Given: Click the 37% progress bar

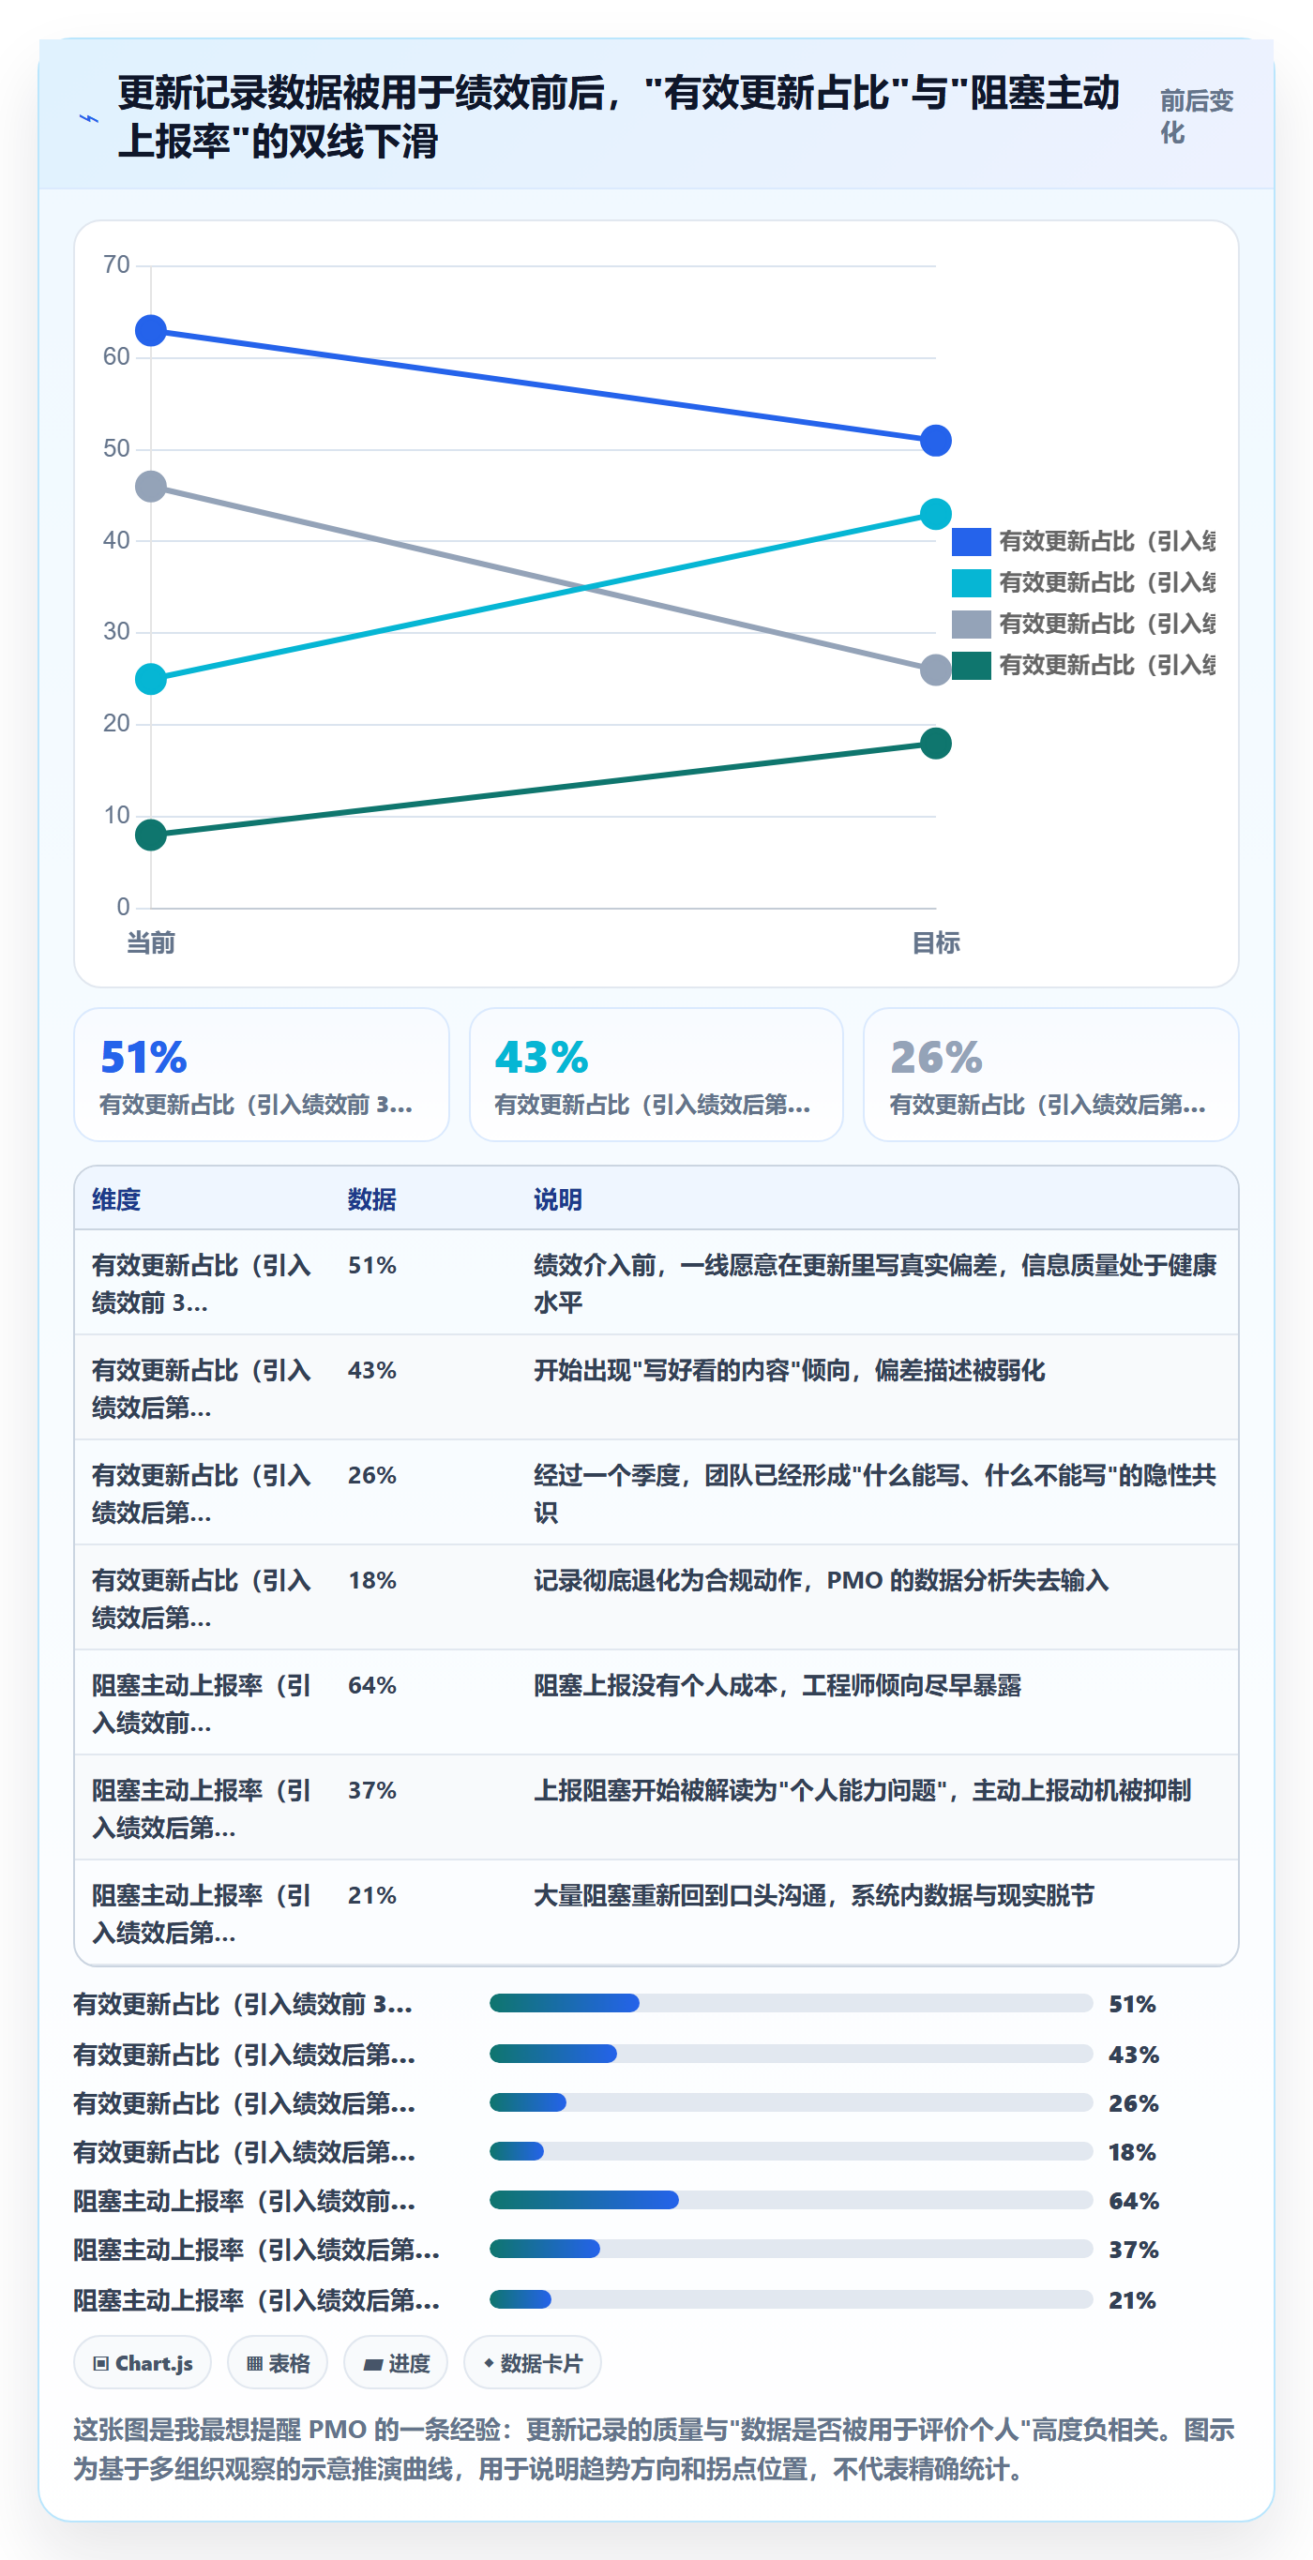Looking at the screenshot, I should [x=790, y=2248].
